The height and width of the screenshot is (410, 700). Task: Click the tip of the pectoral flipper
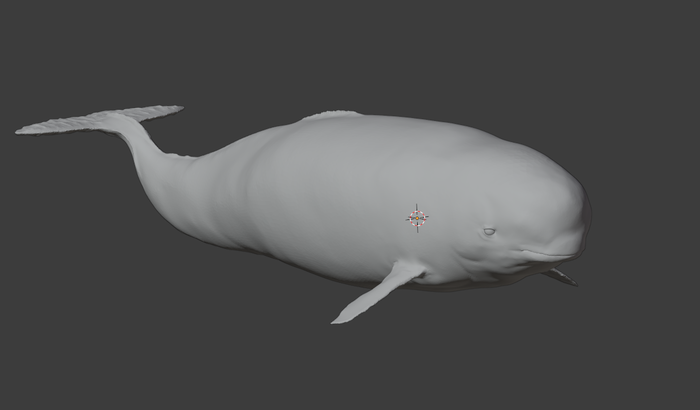pos(337,320)
